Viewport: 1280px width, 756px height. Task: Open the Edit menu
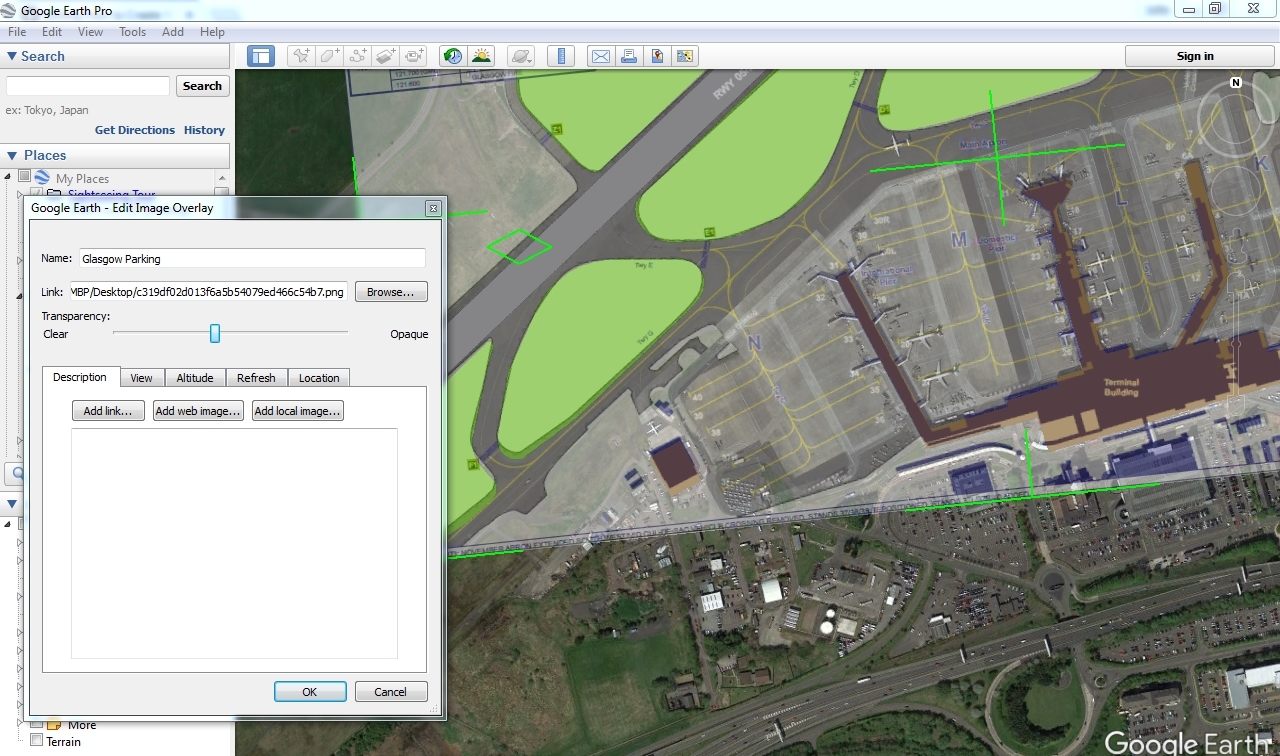52,32
